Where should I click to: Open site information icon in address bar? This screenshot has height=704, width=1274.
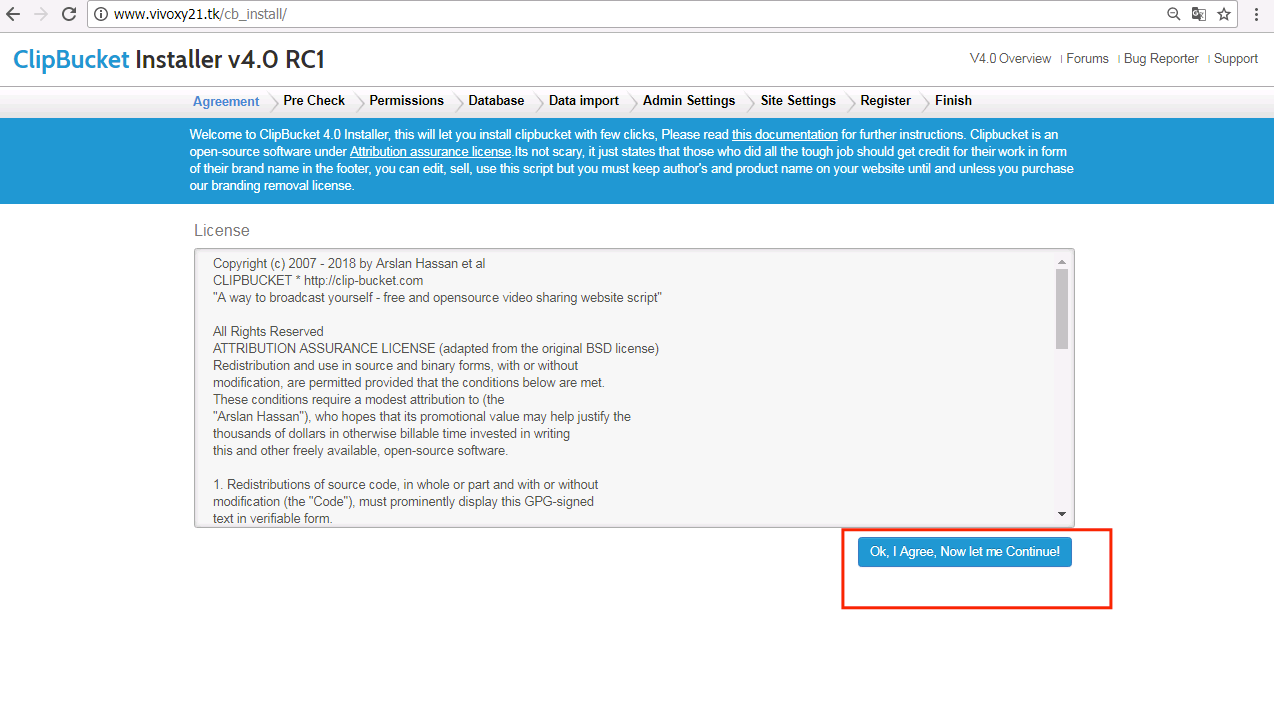point(101,15)
